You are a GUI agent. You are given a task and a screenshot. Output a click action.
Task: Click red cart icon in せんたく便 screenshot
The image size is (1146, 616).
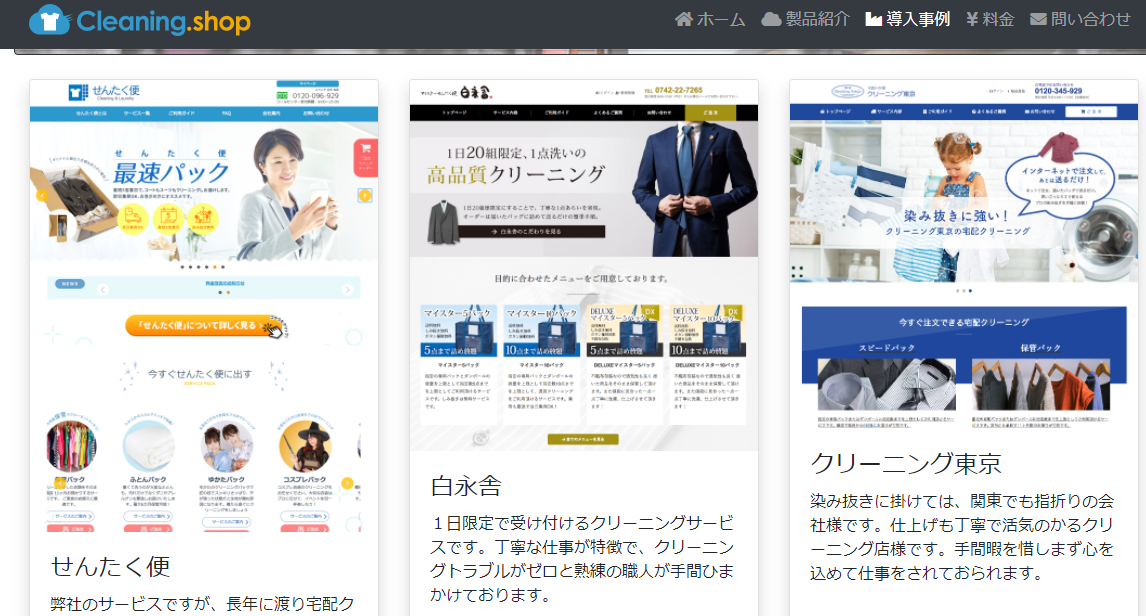[365, 157]
